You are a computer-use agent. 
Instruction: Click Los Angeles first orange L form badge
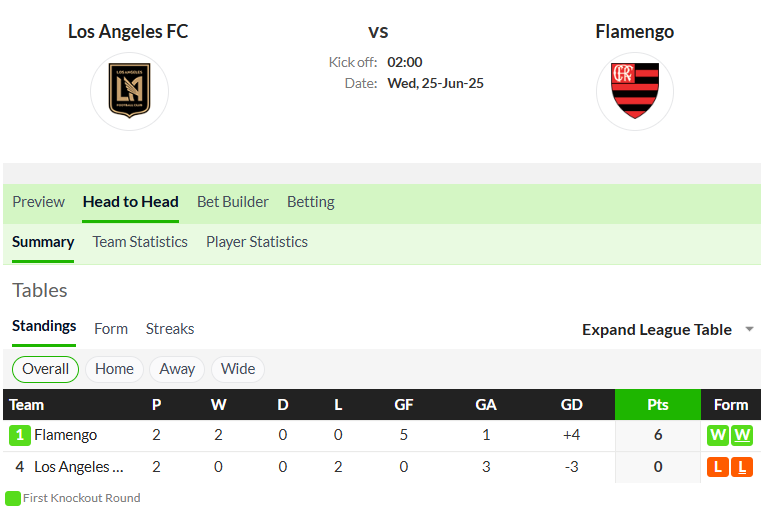pos(718,467)
